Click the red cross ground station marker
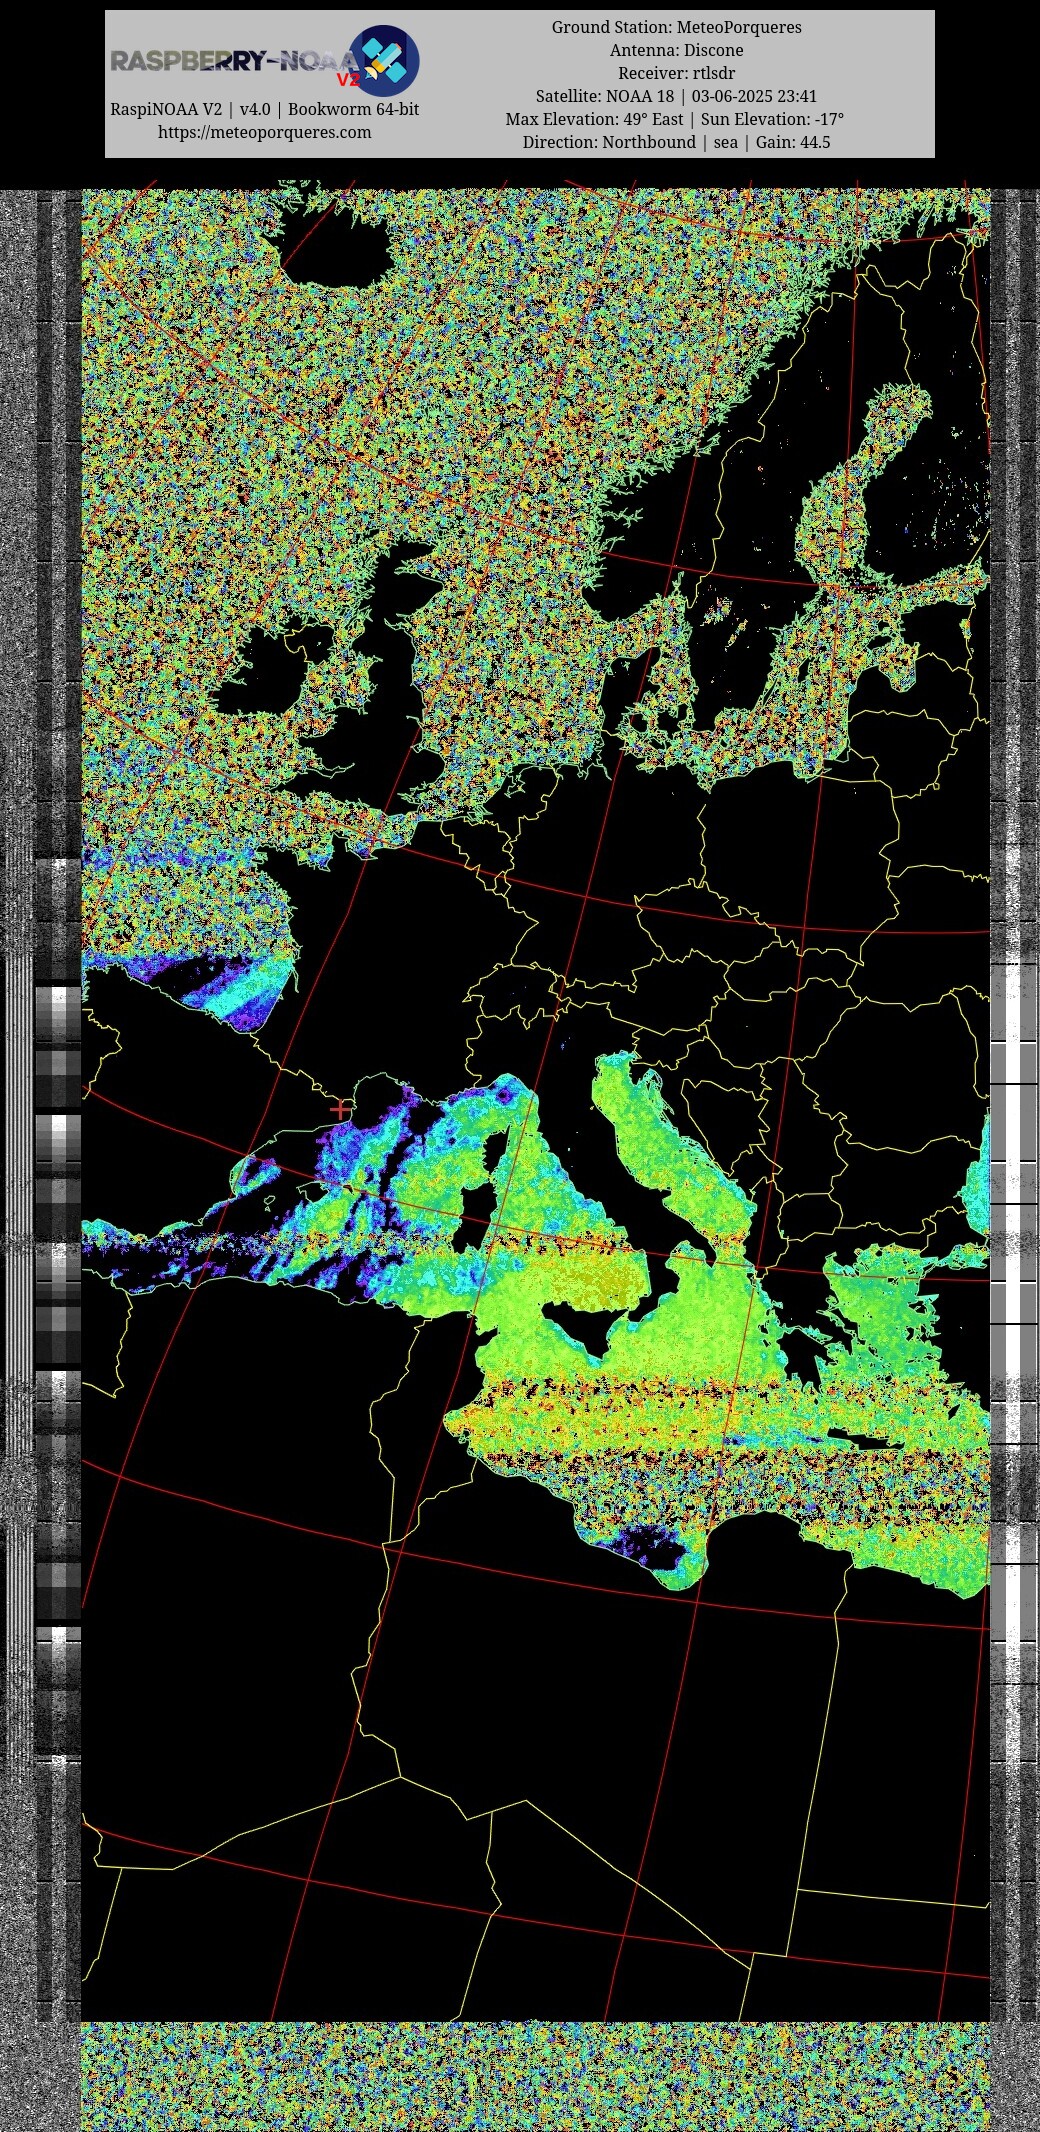The image size is (1040, 2132). 340,1110
